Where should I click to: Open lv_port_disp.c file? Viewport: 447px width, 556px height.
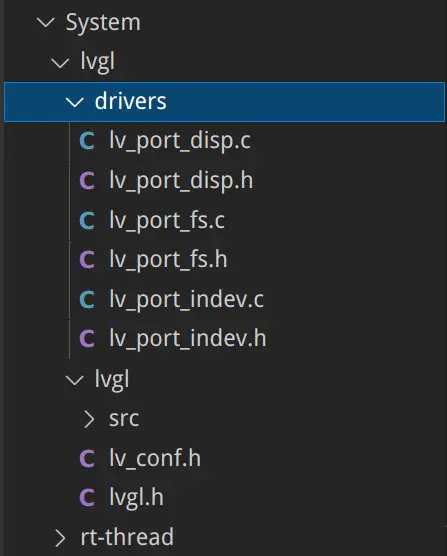pyautogui.click(x=180, y=141)
